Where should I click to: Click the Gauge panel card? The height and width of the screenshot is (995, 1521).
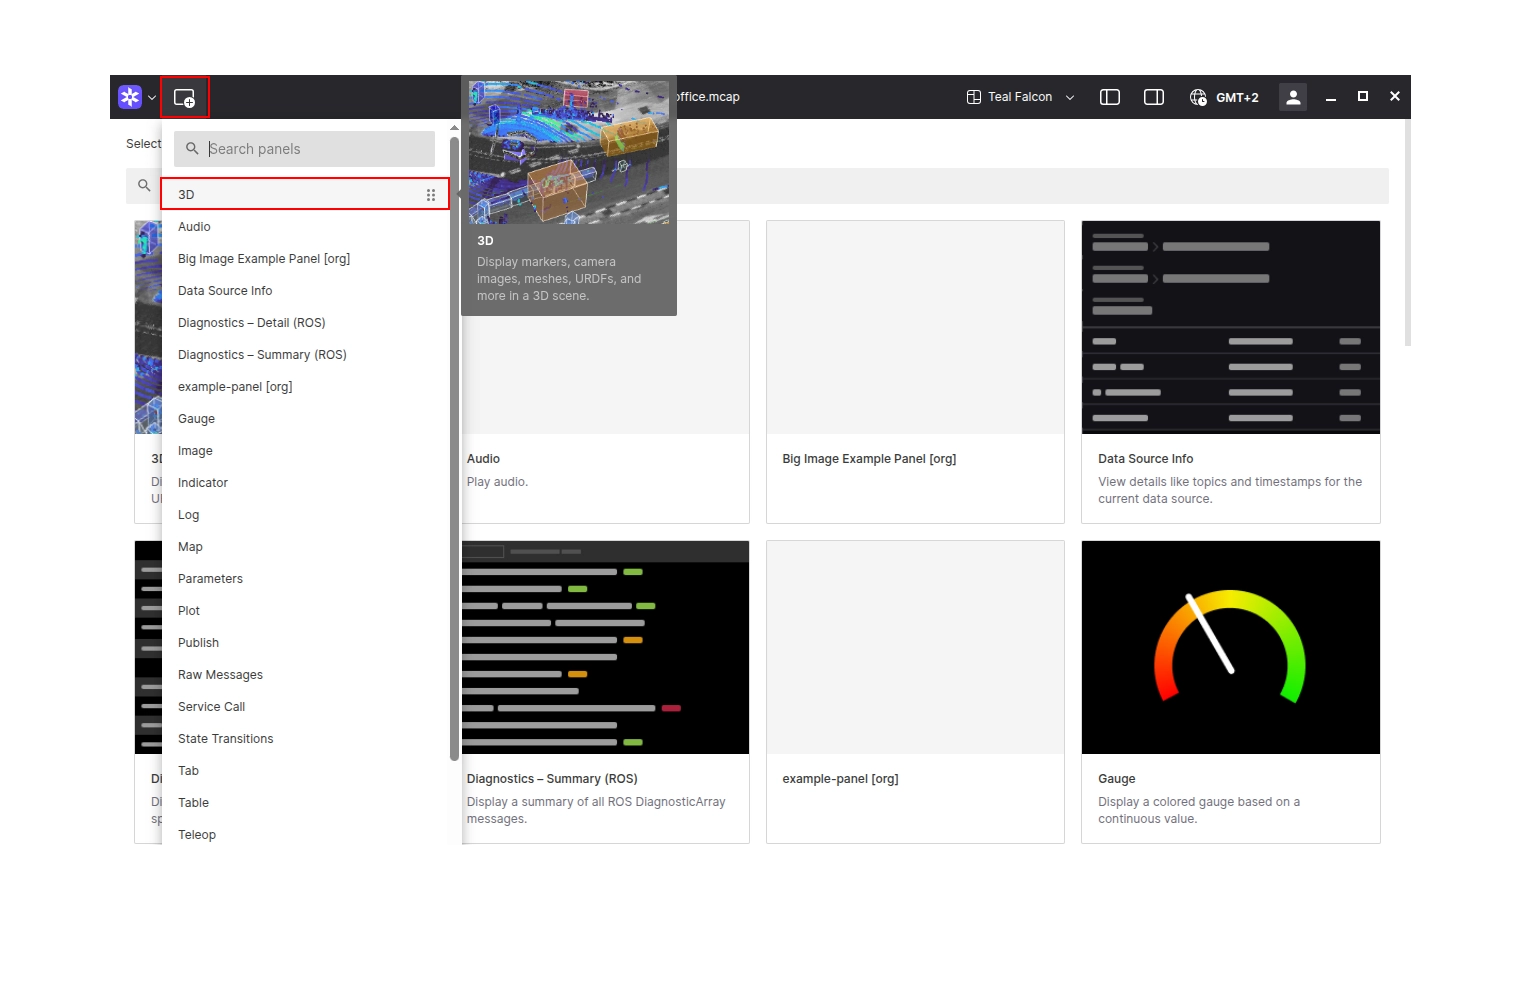1230,691
